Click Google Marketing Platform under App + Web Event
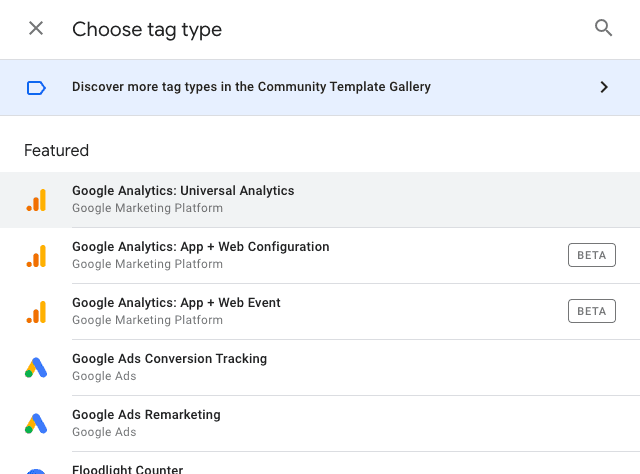Image resolution: width=640 pixels, height=474 pixels. [x=147, y=320]
